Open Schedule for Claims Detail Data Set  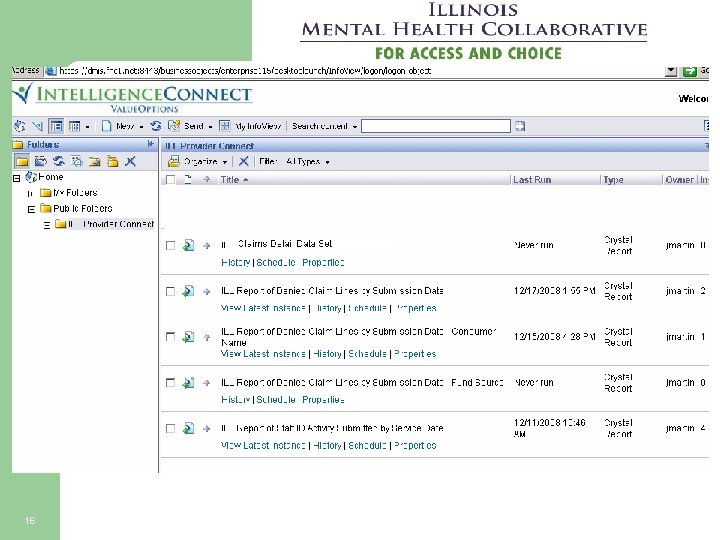(x=276, y=263)
